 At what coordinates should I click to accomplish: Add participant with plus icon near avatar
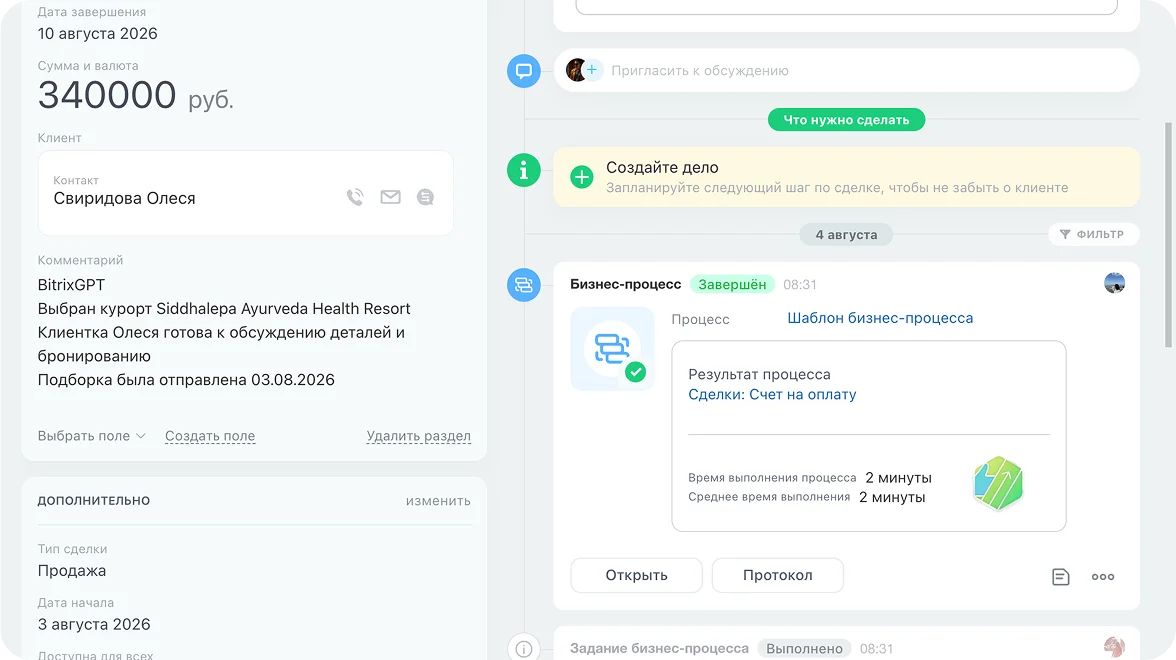(x=592, y=70)
